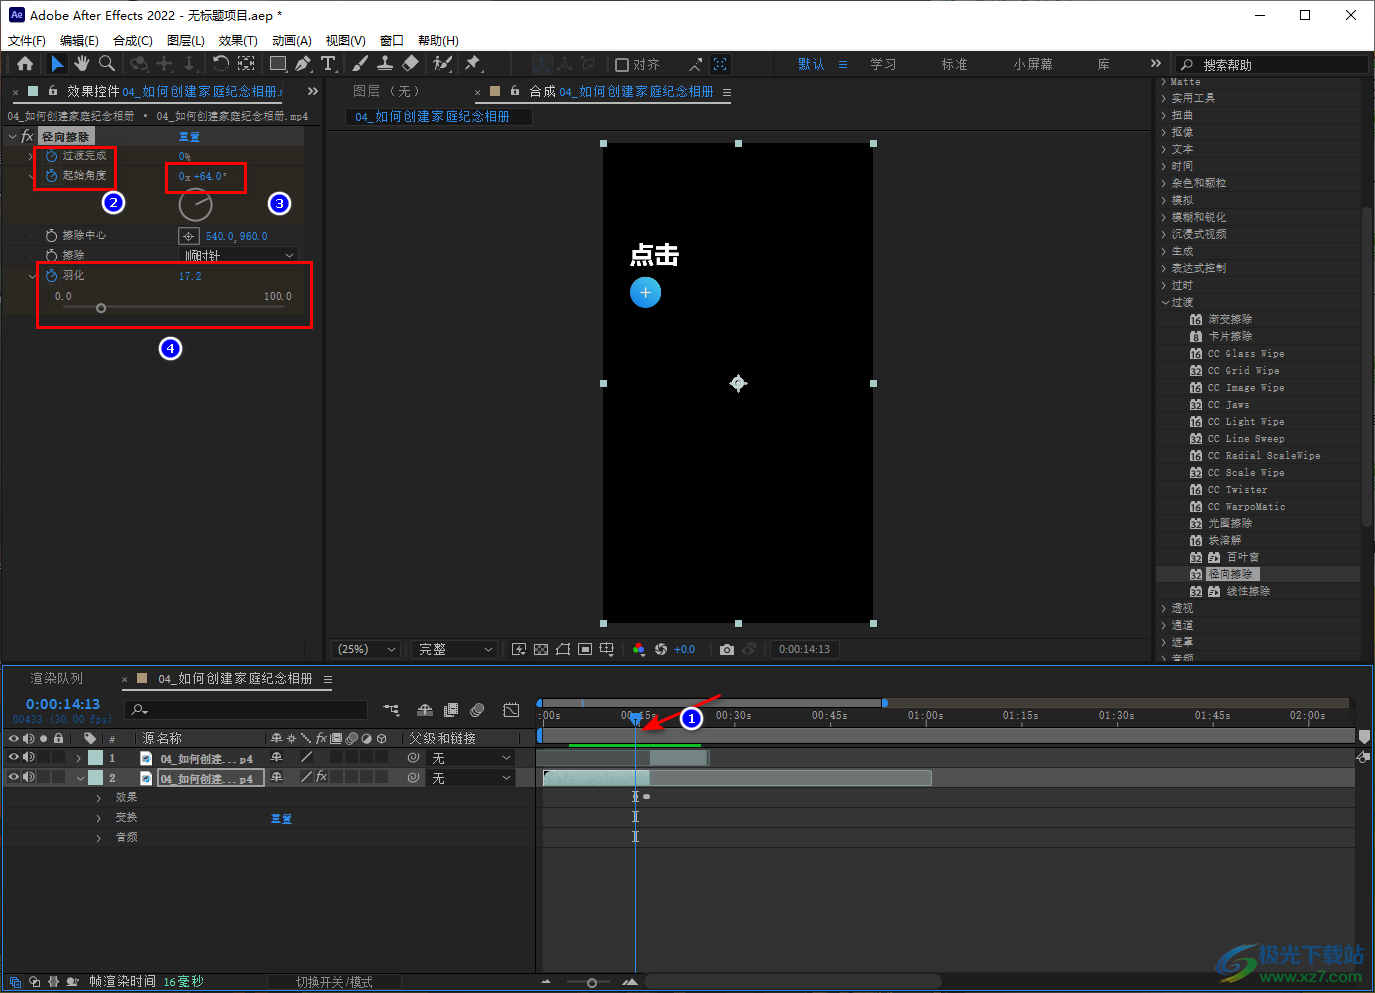Image resolution: width=1375 pixels, height=993 pixels.
Task: Click the show channel color icon
Action: (639, 650)
